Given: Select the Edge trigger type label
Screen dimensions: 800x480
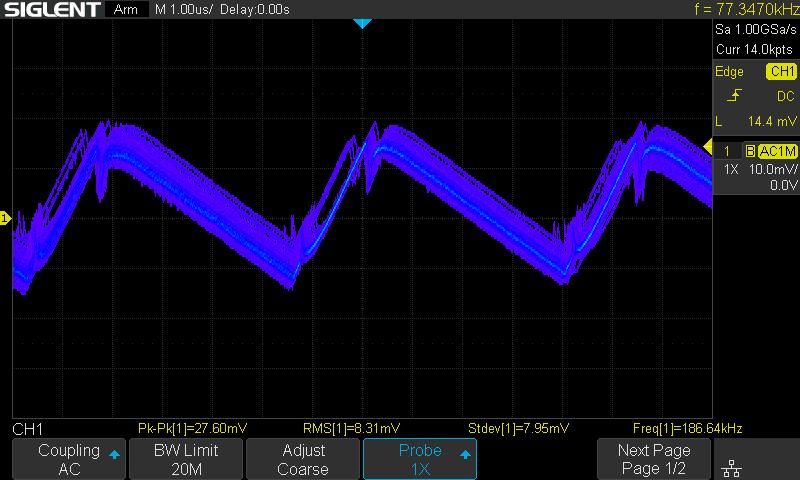Looking at the screenshot, I should 729,71.
